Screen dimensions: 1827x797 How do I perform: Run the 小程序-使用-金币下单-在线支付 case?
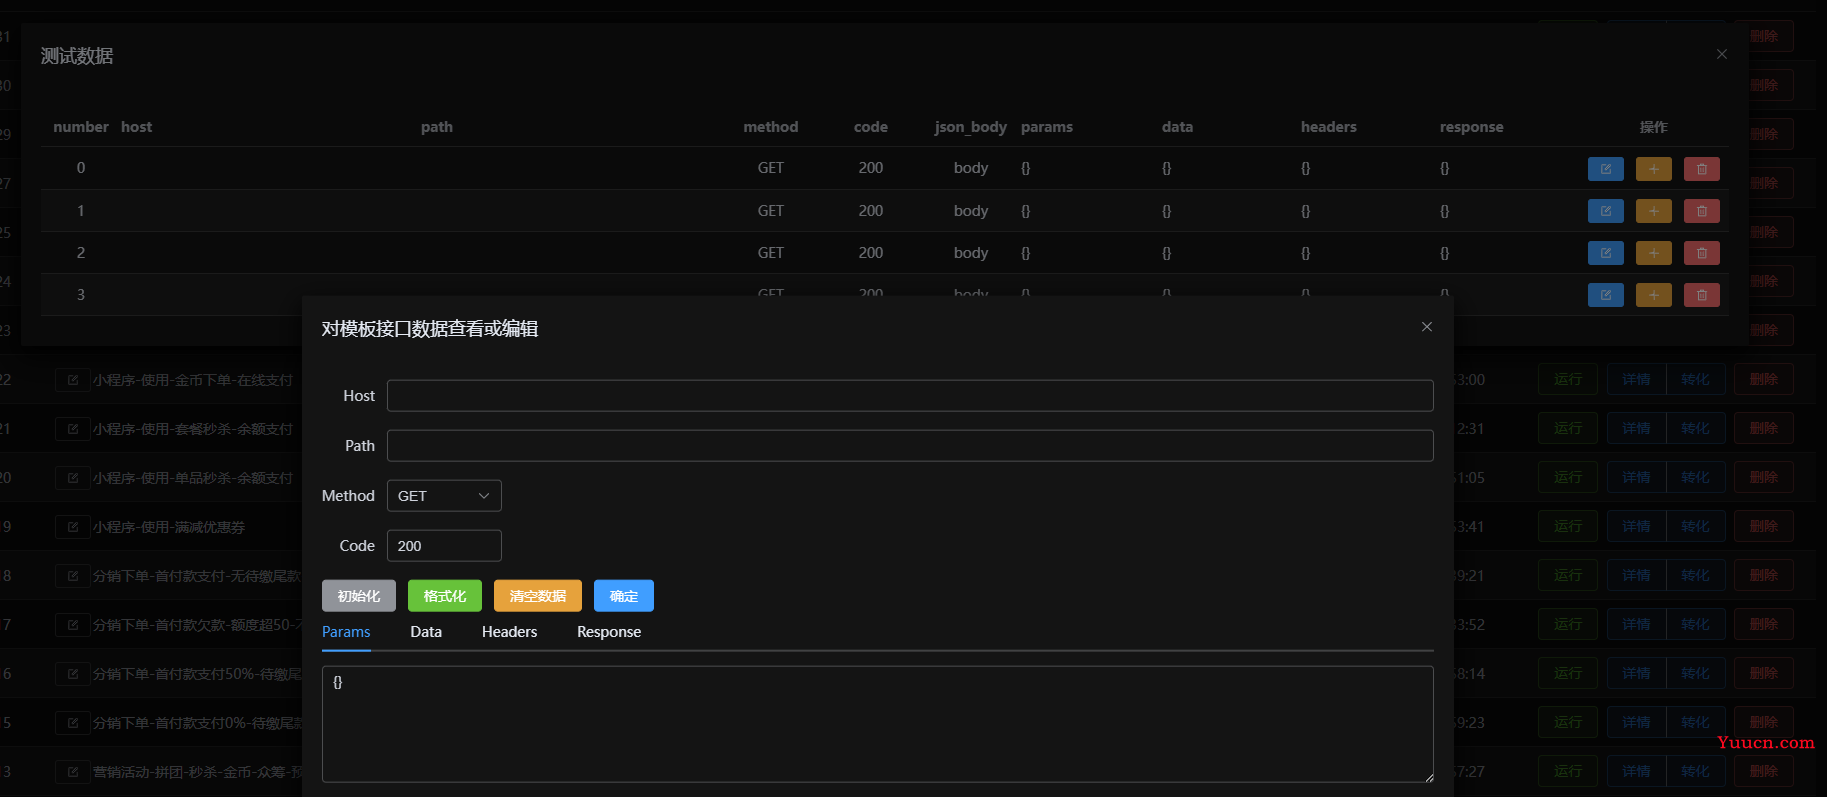(x=1568, y=380)
